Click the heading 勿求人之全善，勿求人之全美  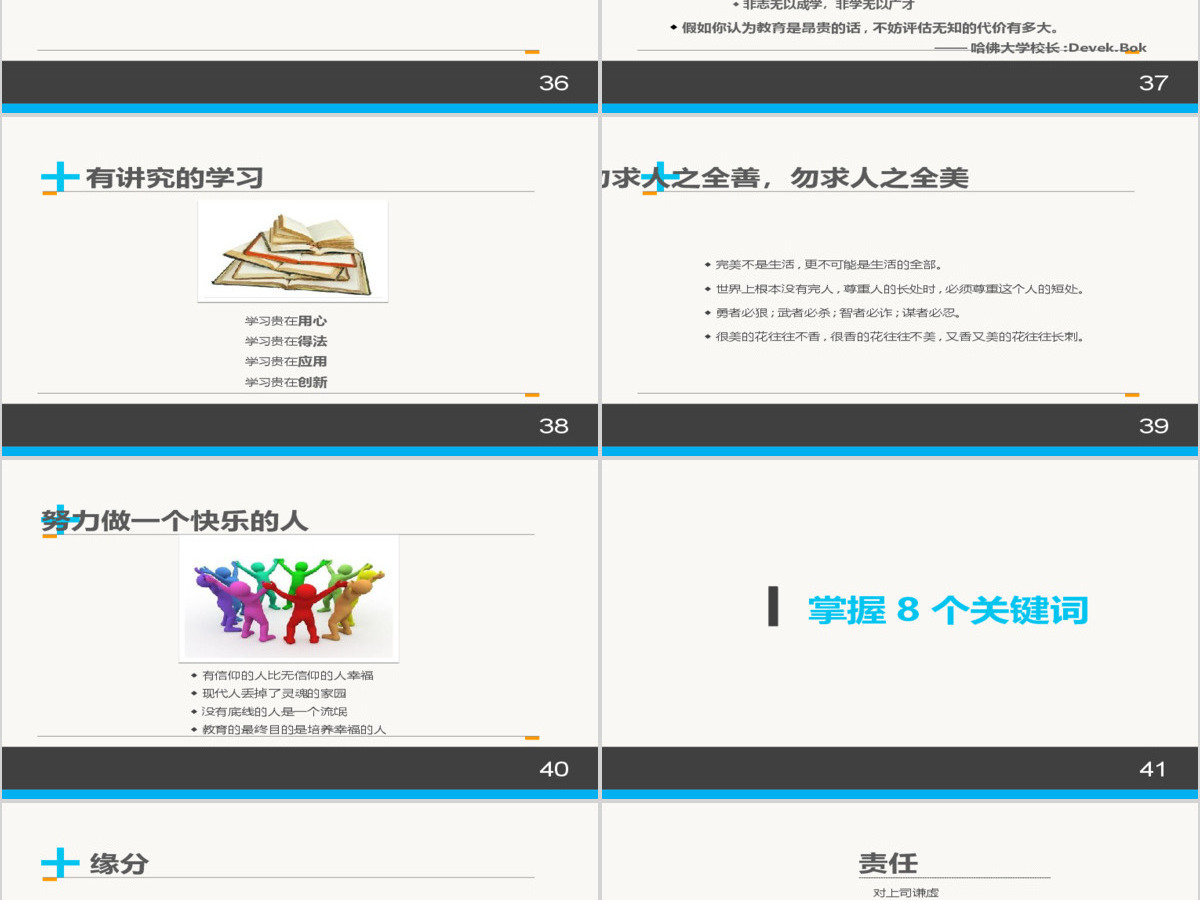[785, 178]
